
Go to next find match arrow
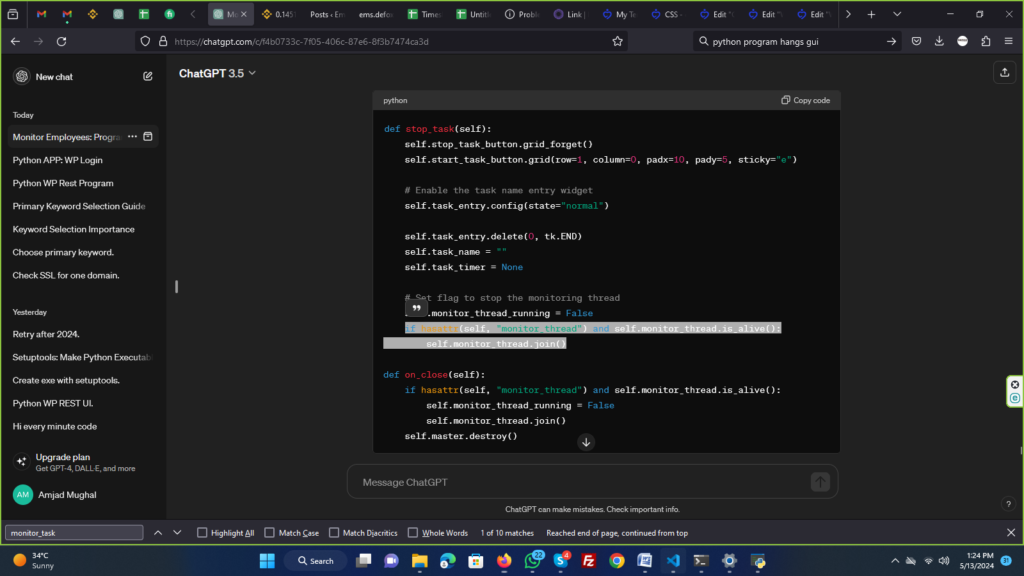[176, 533]
